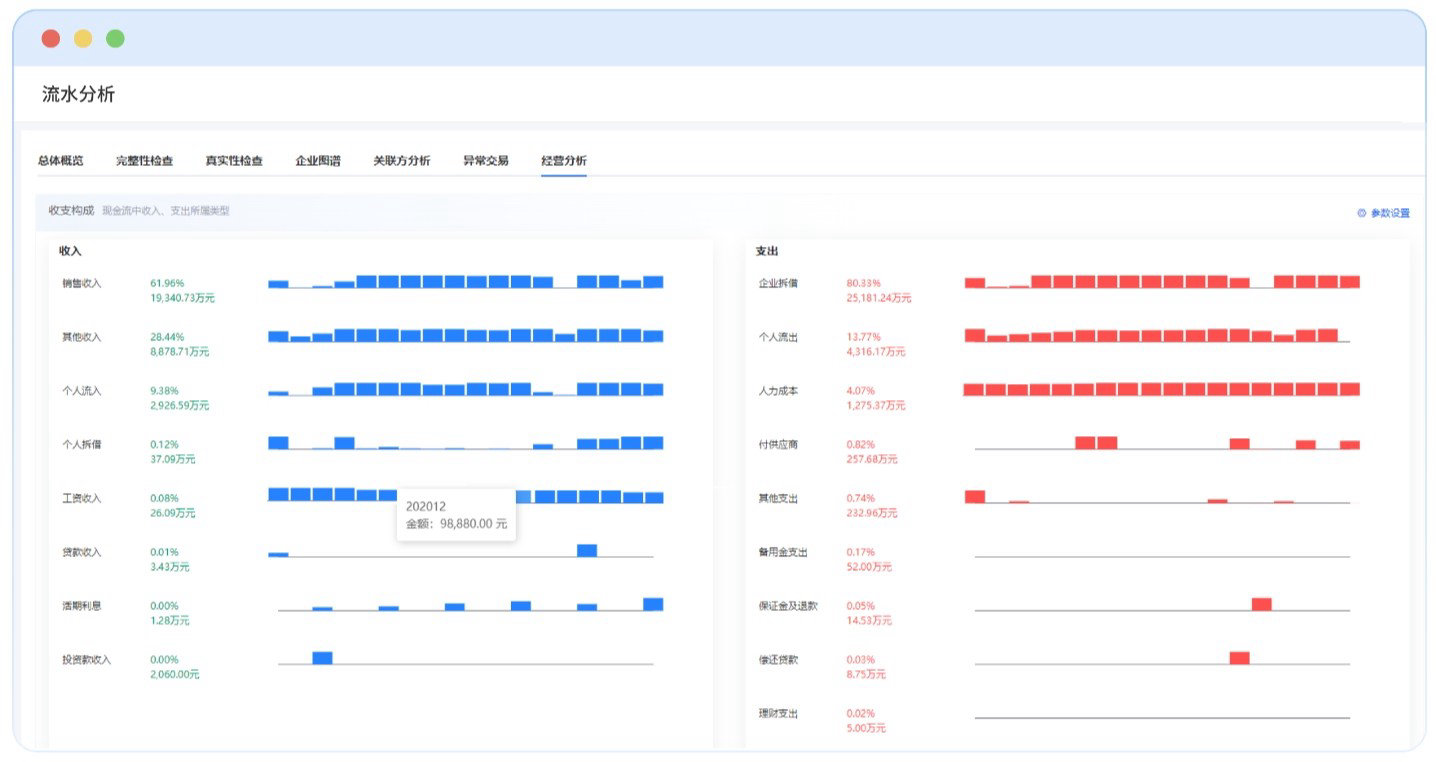Image resolution: width=1436 pixels, height=762 pixels.
Task: Click the 19,340.73万元 amount
Action: click(x=183, y=298)
